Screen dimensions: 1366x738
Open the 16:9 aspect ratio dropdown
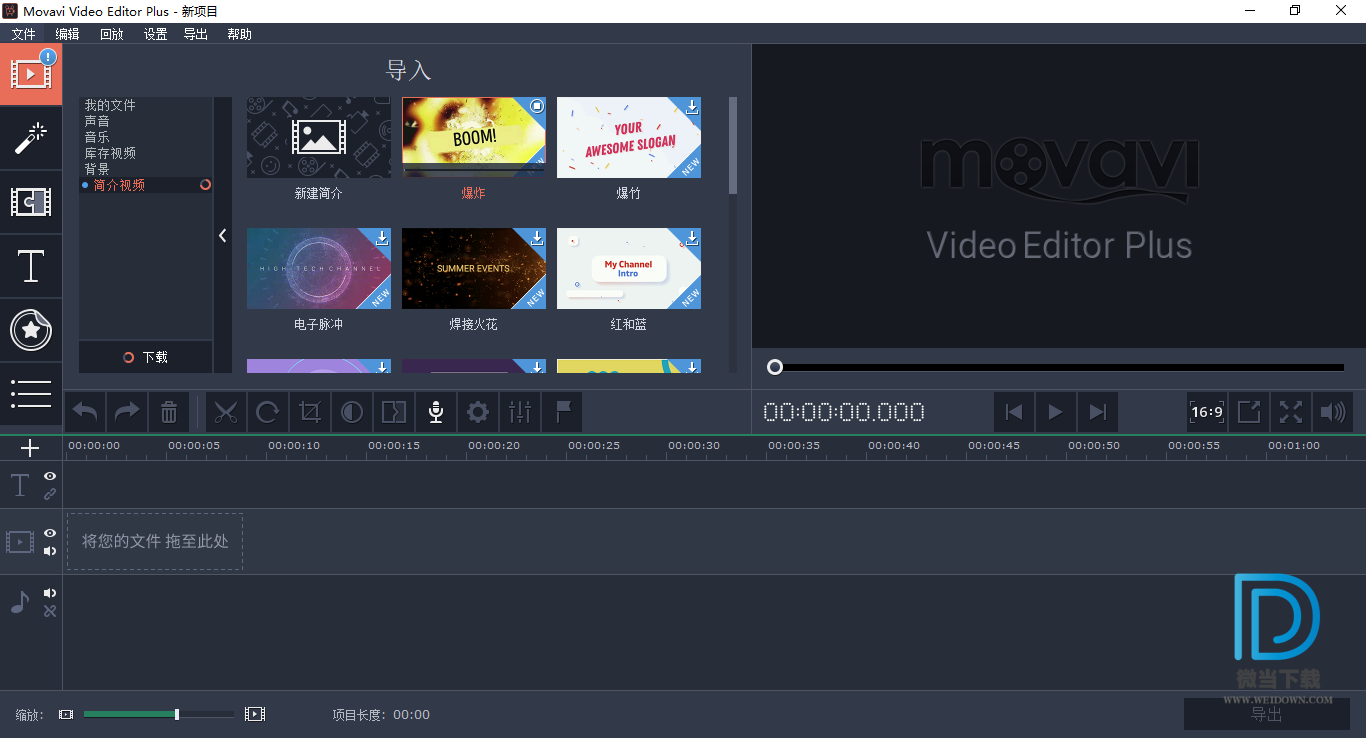pyautogui.click(x=1207, y=412)
